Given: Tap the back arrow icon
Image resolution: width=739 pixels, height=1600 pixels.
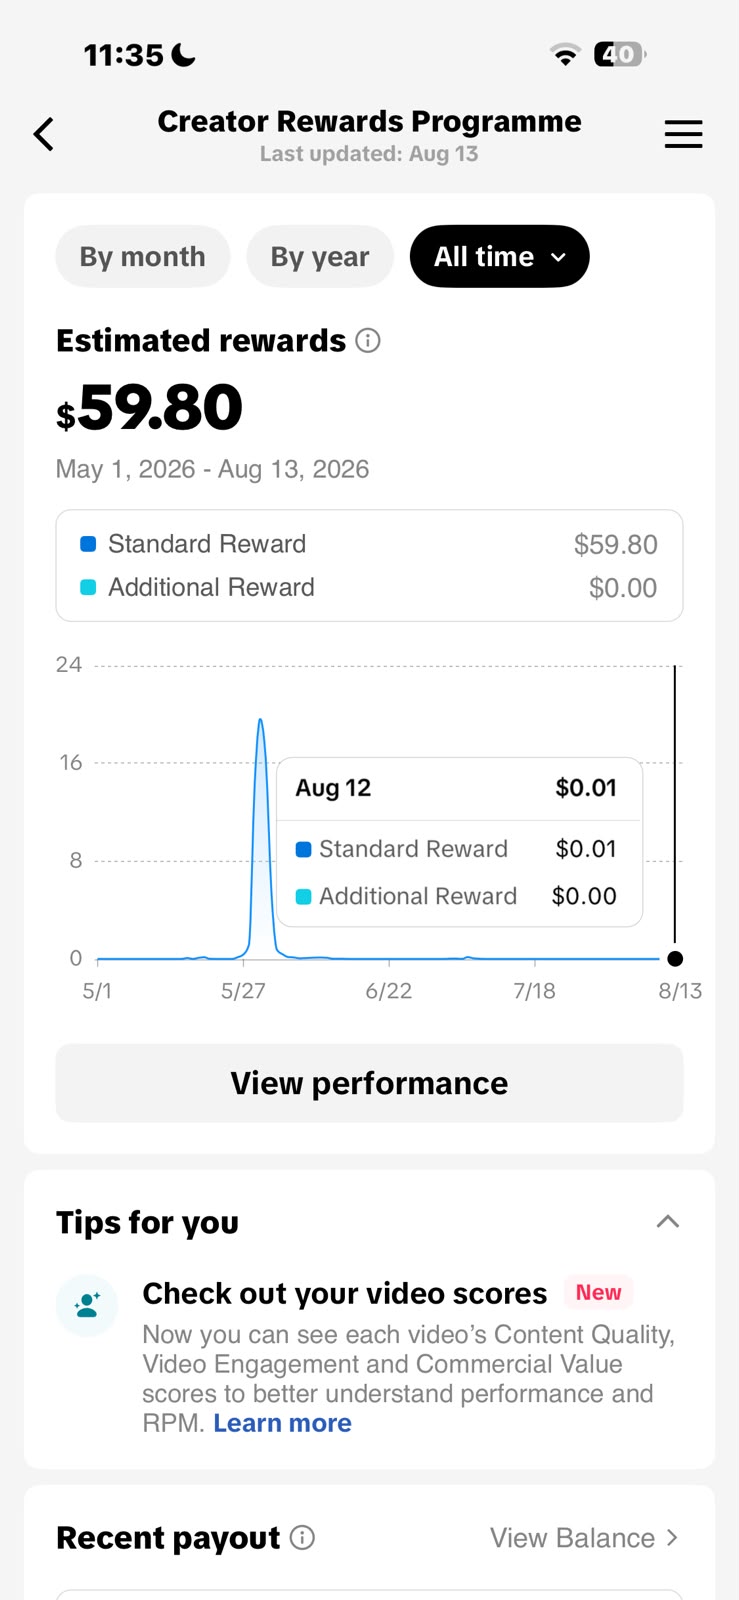Looking at the screenshot, I should tap(43, 134).
